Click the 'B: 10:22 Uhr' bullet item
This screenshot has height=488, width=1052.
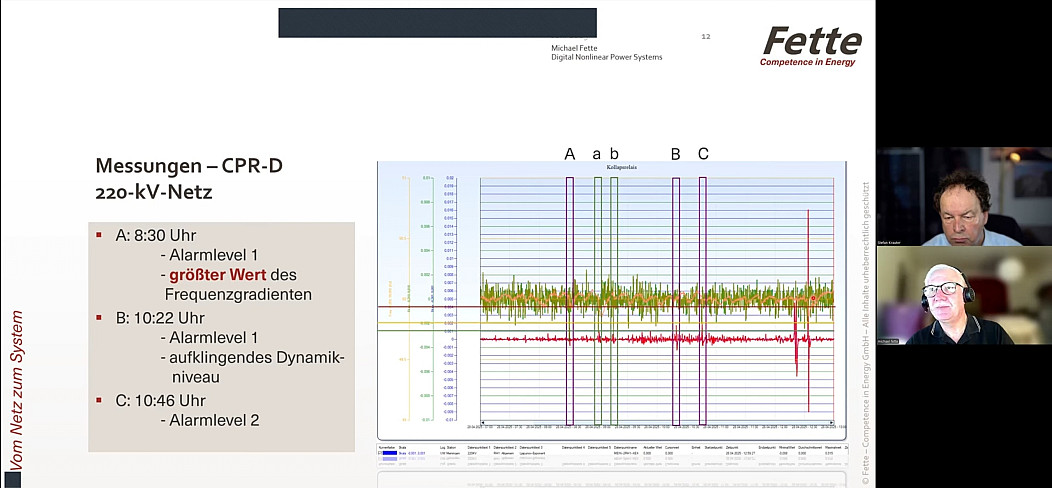pyautogui.click(x=161, y=318)
